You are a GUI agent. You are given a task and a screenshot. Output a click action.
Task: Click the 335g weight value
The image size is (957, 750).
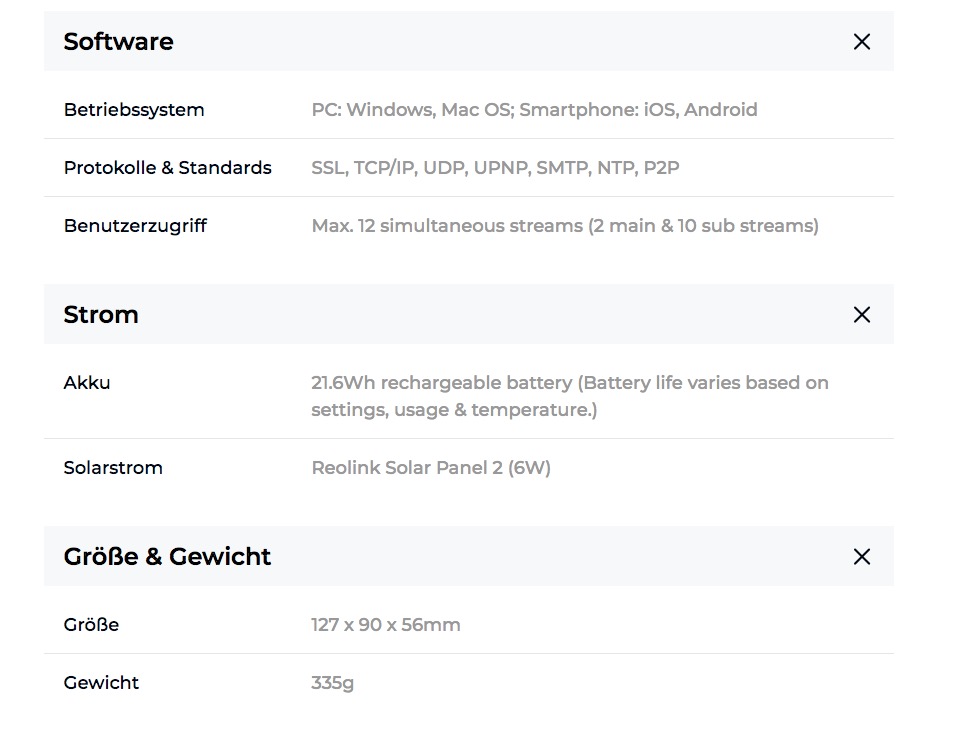[x=332, y=683]
